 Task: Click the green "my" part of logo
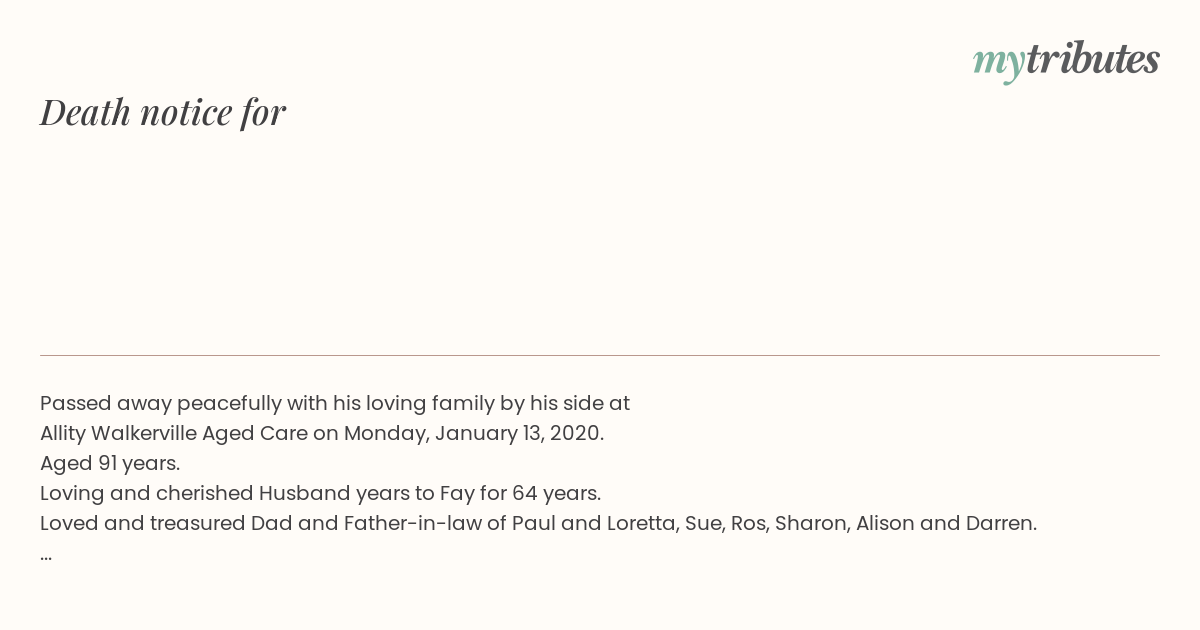point(999,64)
